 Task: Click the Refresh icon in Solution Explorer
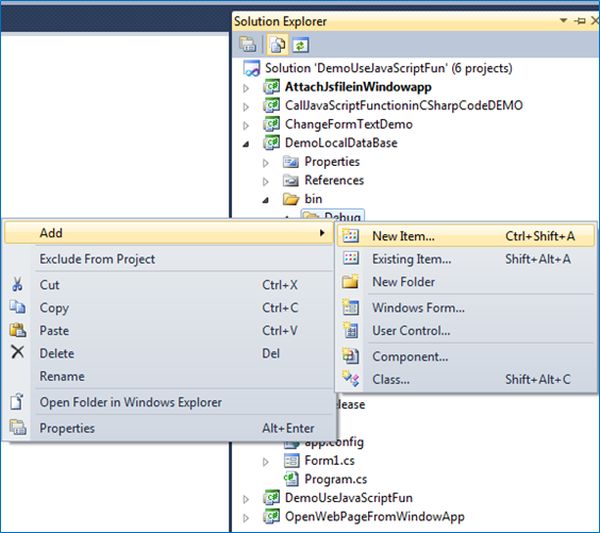(x=299, y=44)
